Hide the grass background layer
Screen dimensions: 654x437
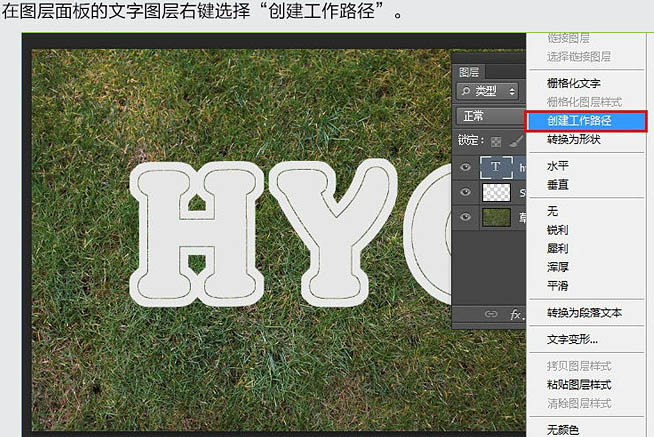(x=465, y=217)
